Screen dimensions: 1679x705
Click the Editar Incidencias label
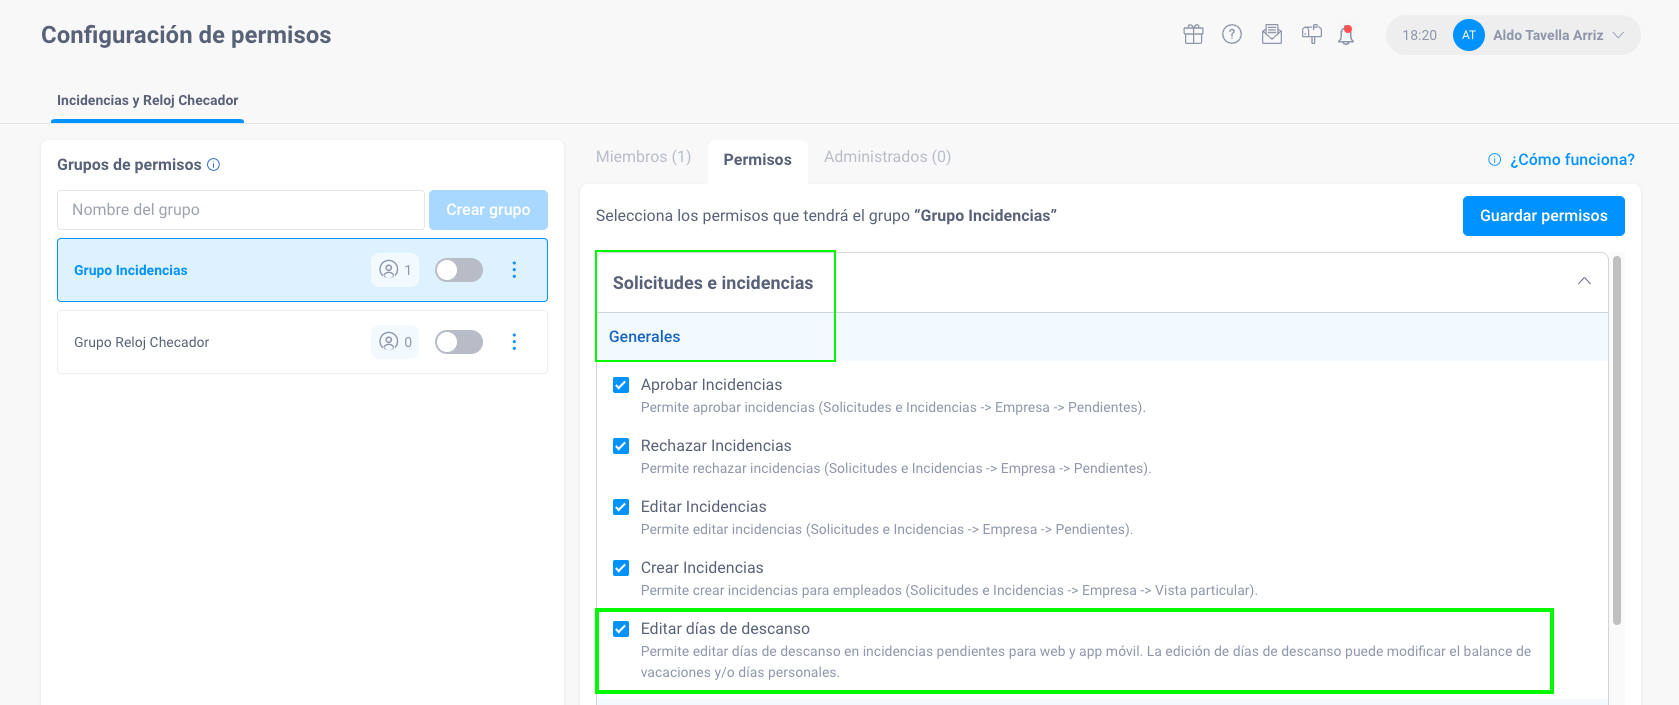click(x=703, y=507)
